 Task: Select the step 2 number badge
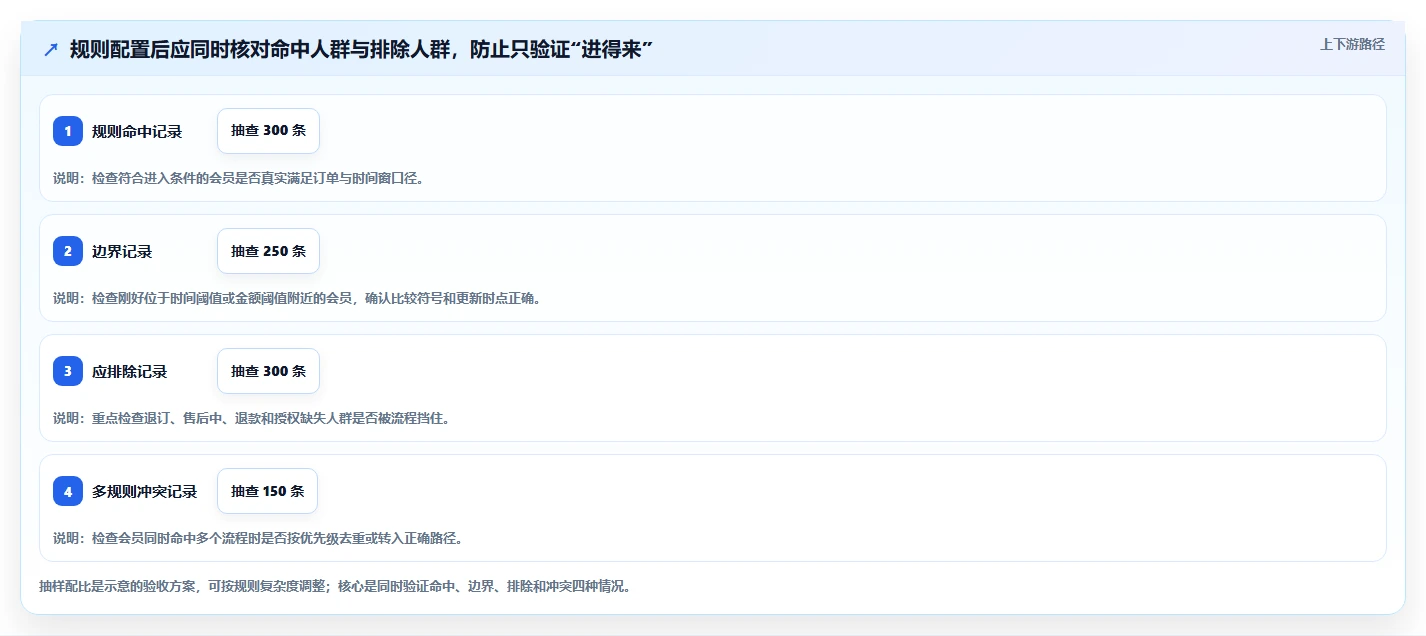pyautogui.click(x=68, y=251)
